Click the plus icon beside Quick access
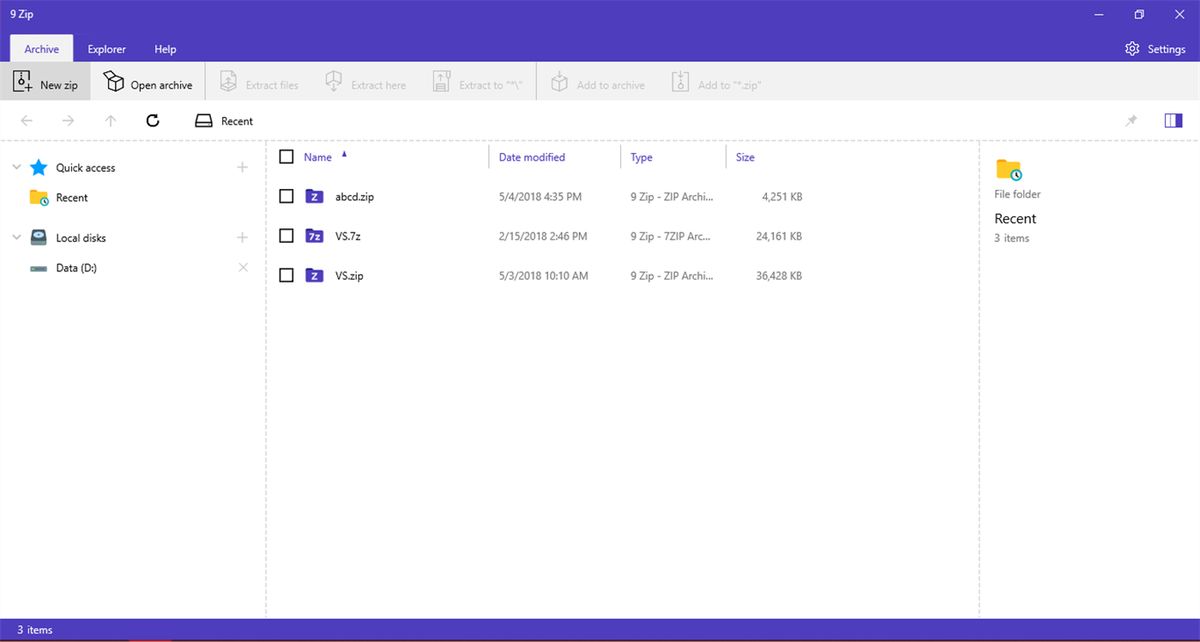 pyautogui.click(x=242, y=168)
